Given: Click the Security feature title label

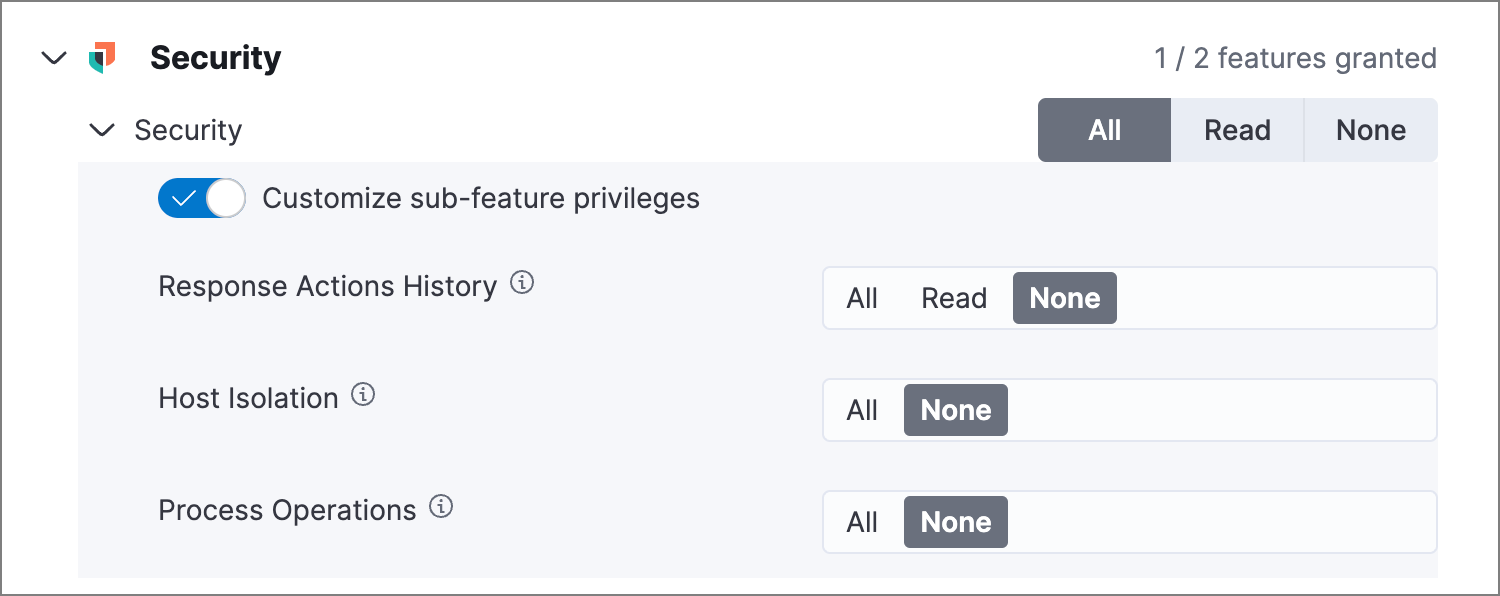Looking at the screenshot, I should tap(216, 57).
